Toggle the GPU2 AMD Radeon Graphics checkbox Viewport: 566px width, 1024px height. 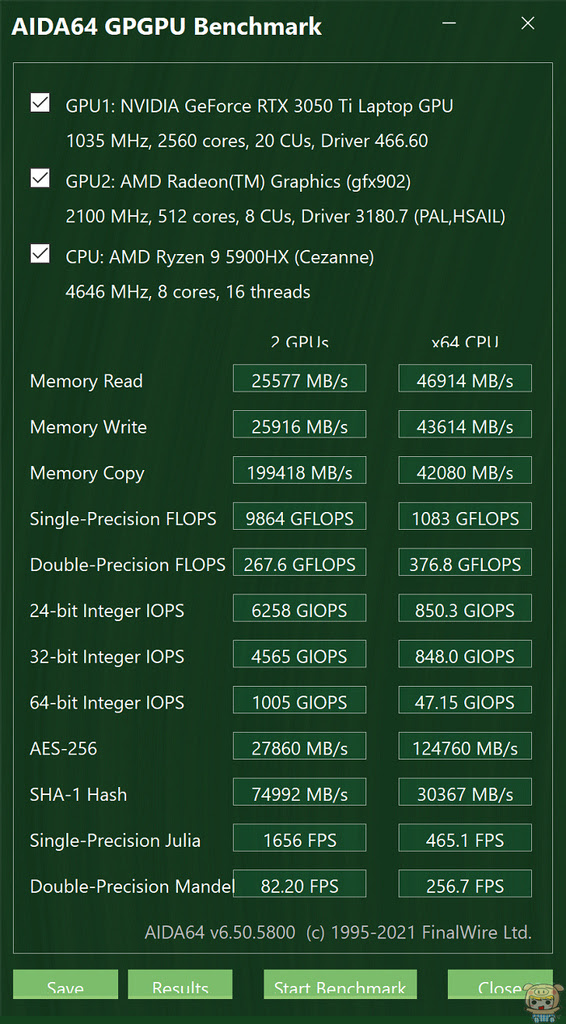40,178
